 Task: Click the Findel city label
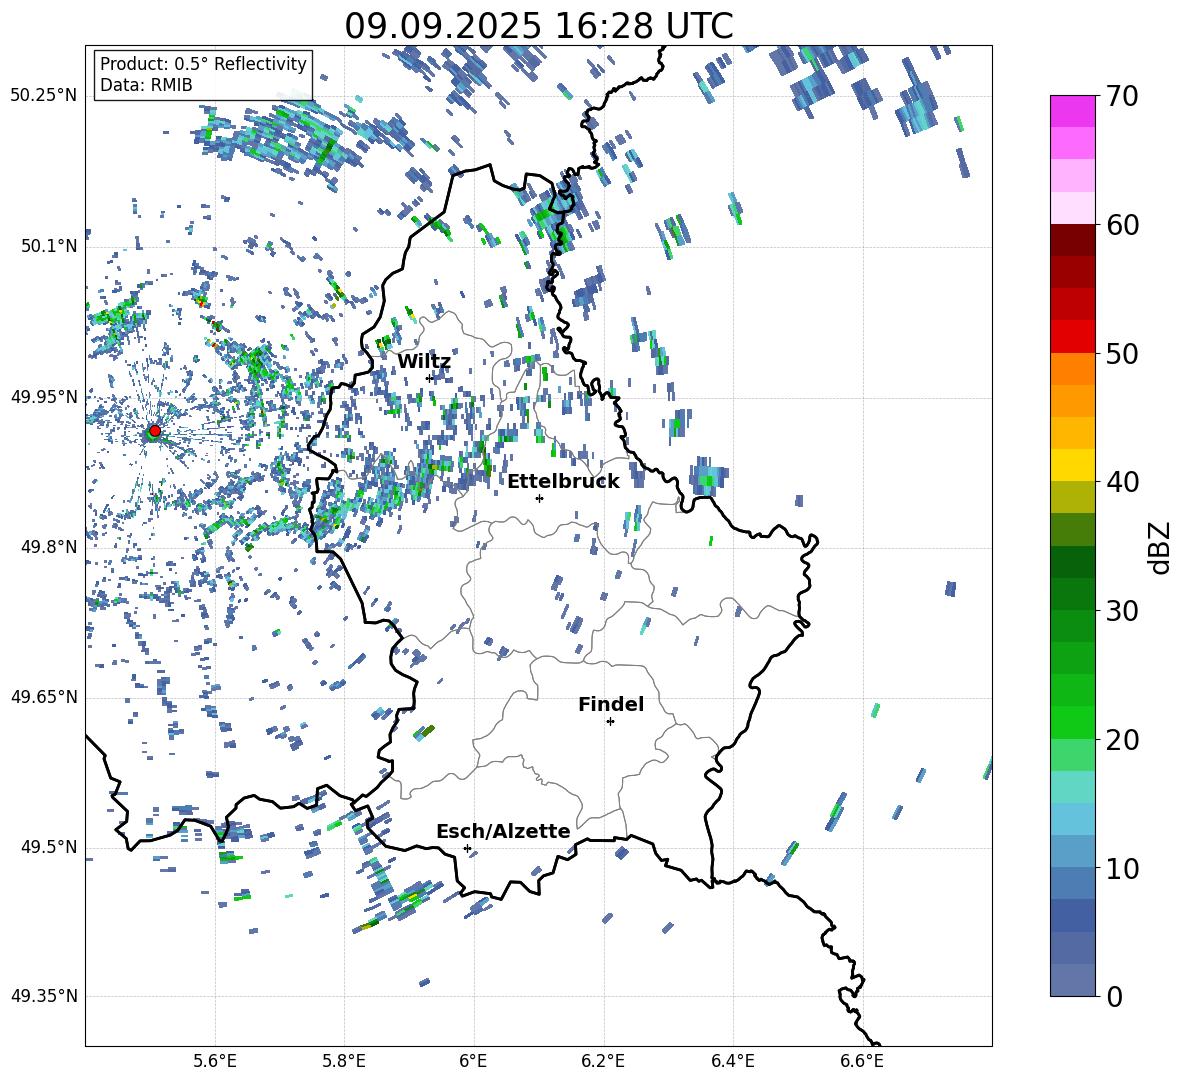pyautogui.click(x=611, y=704)
